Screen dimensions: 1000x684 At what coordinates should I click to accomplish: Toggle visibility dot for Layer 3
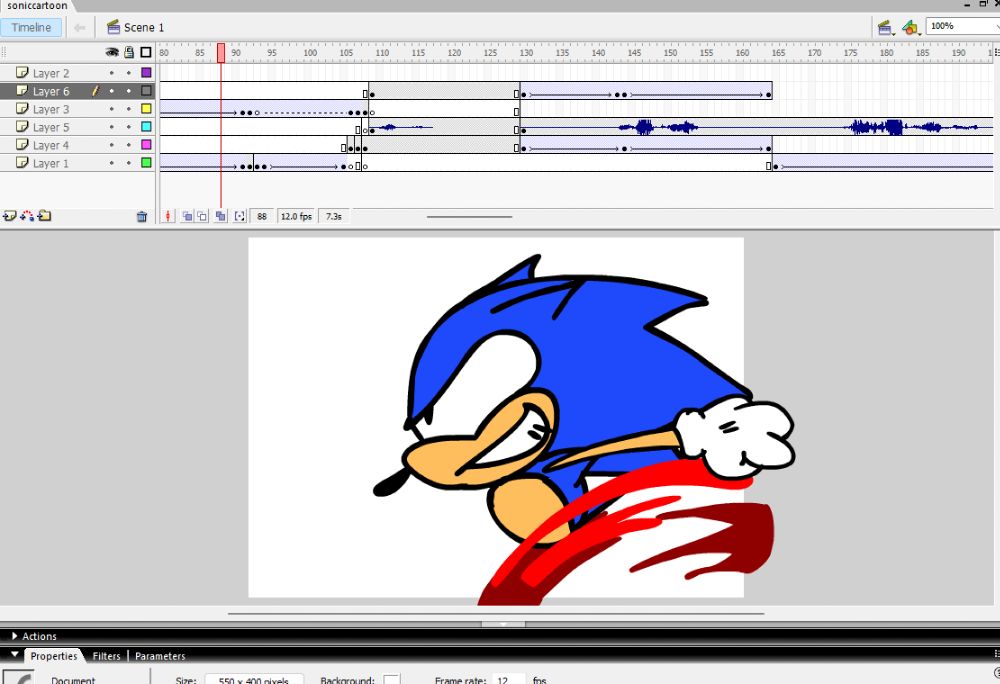[x=112, y=109]
